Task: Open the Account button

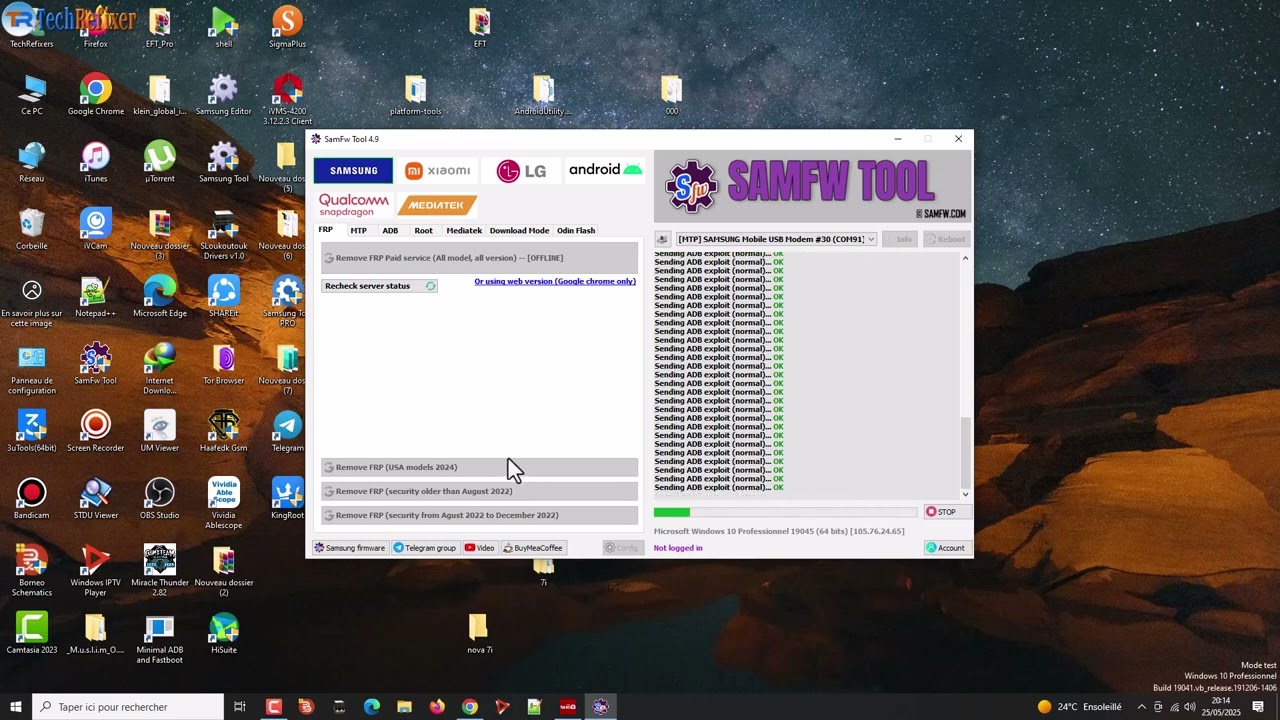Action: coord(946,548)
